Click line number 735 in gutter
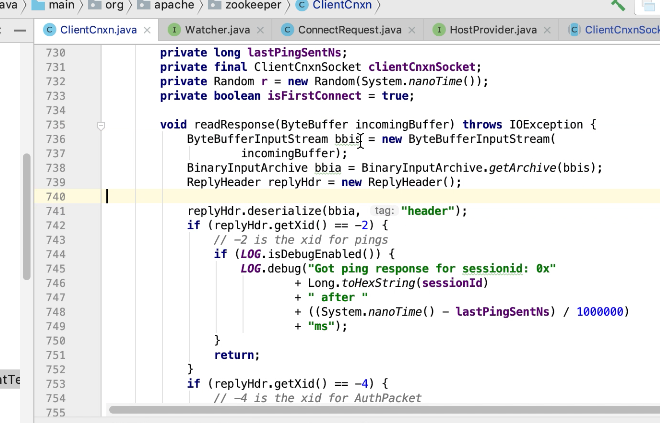 coord(56,125)
